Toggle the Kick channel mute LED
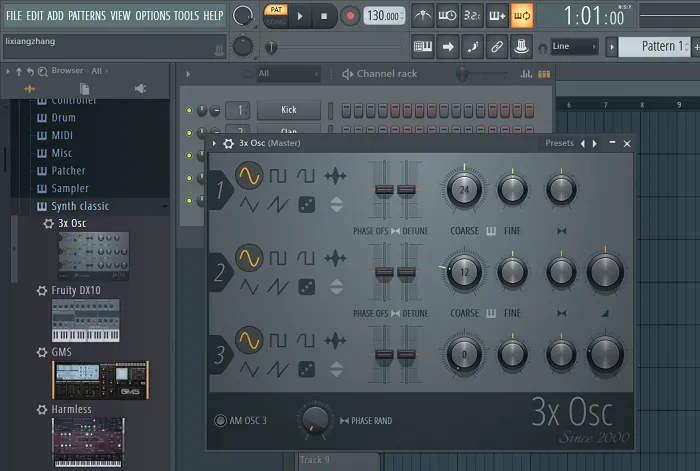Viewport: 700px width, 471px height. (x=189, y=110)
